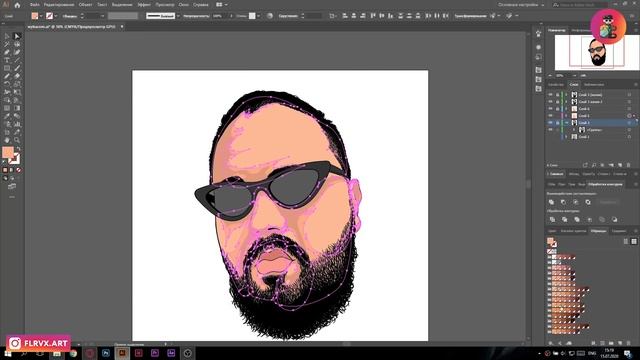Select the Type tool
Screen dimensions: 640x360
pos(7,60)
